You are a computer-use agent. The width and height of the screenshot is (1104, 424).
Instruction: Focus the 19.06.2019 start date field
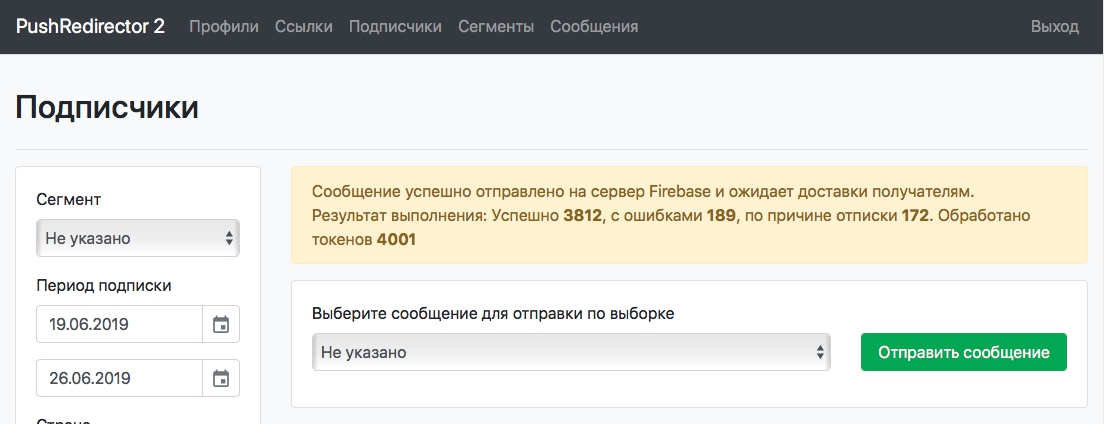[x=119, y=324]
